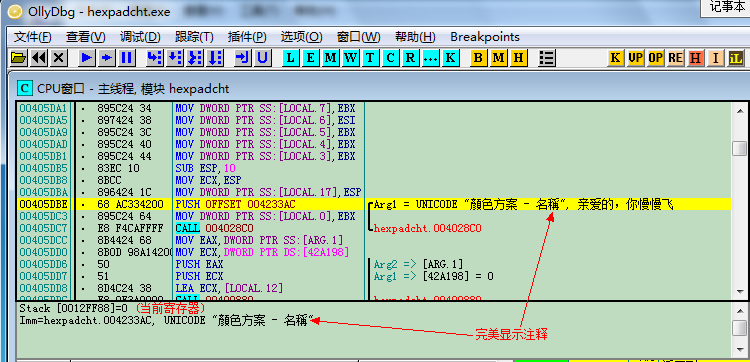Click the SUB ESP,10 instruction
Screen dimensions: 750x362
pos(206,168)
